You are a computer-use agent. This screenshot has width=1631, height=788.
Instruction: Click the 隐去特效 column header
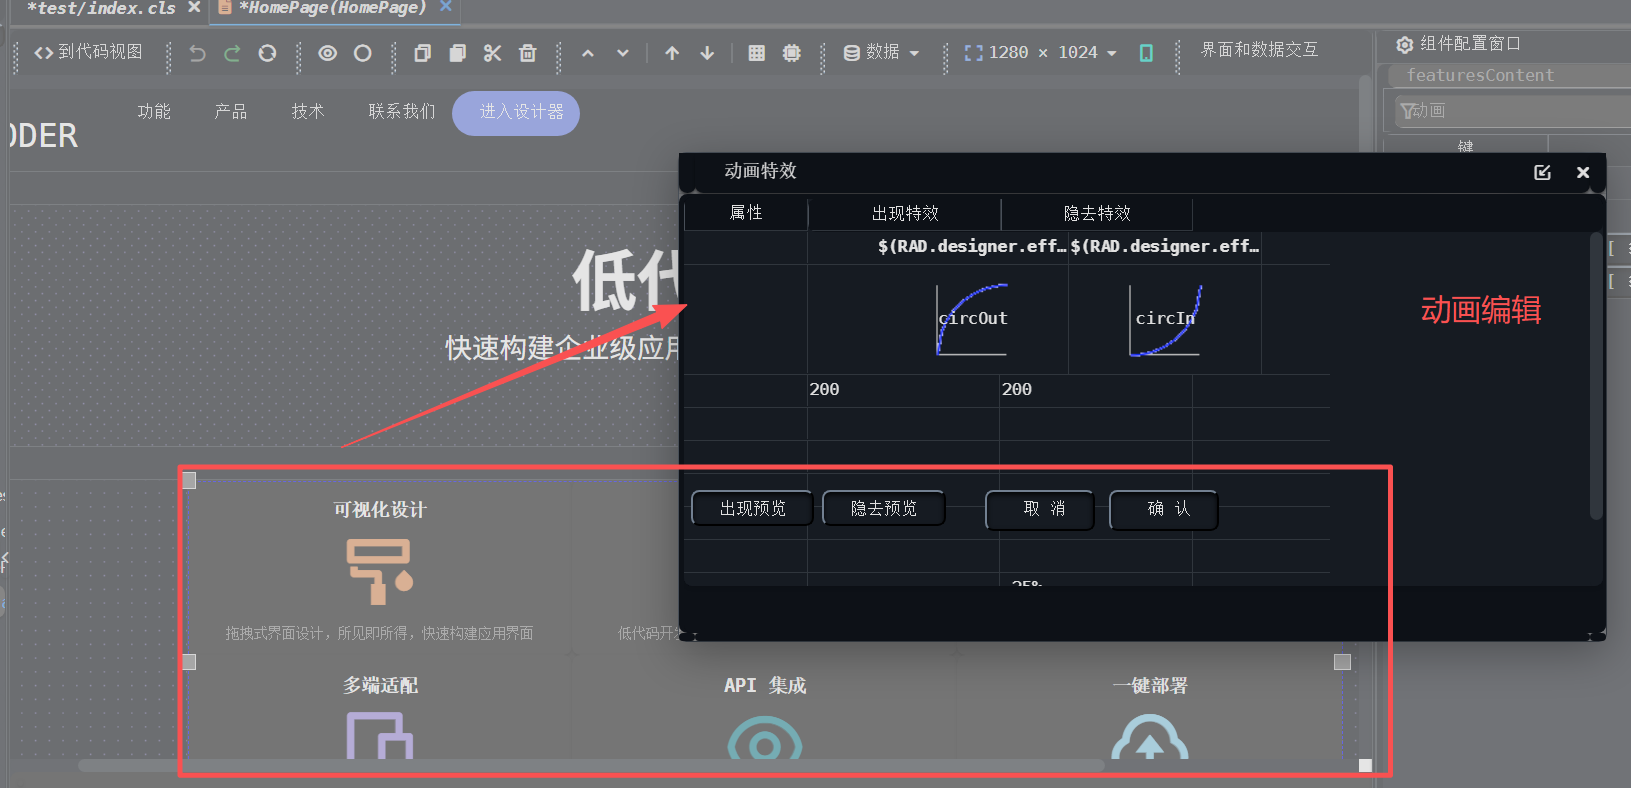1097,213
